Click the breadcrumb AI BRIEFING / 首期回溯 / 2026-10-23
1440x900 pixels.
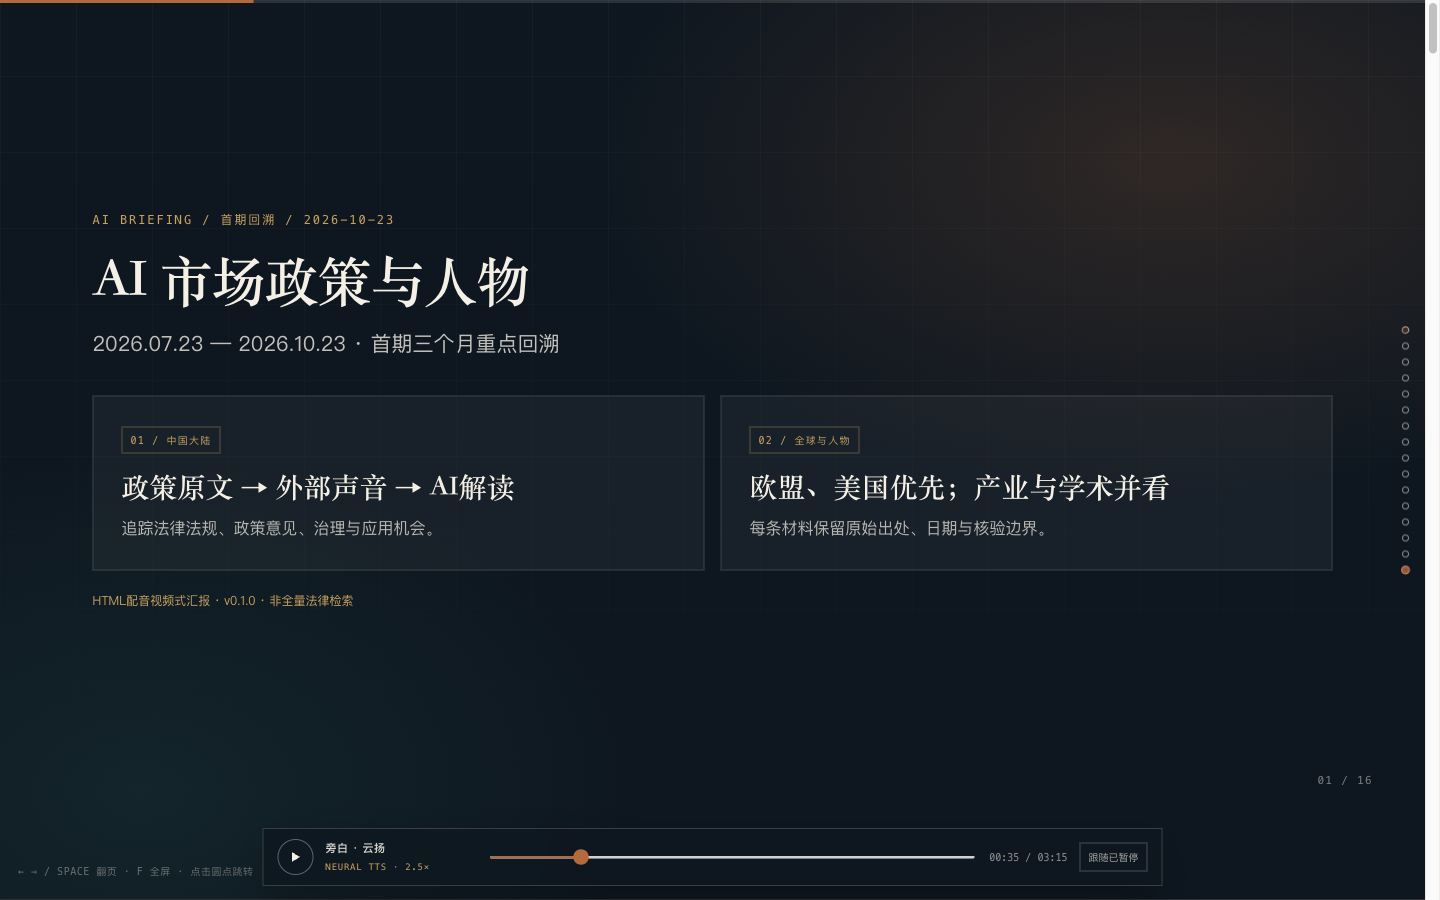point(243,220)
